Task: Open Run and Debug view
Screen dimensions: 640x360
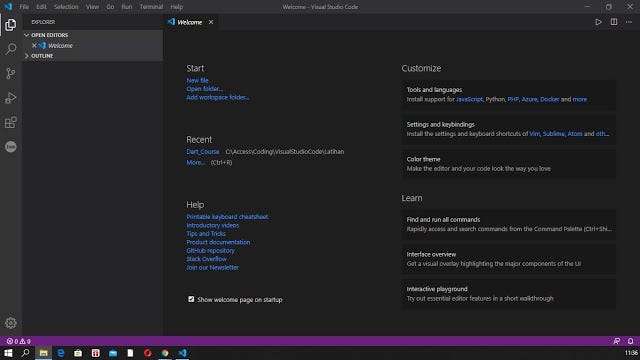Action: click(x=11, y=98)
